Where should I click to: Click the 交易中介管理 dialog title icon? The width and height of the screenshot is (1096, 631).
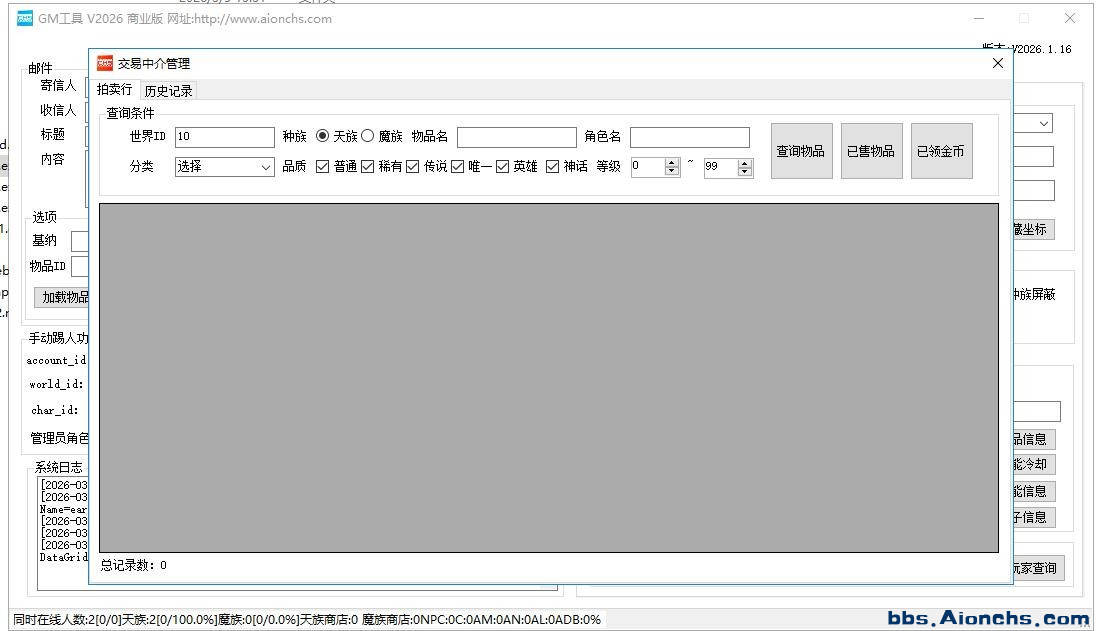[105, 63]
